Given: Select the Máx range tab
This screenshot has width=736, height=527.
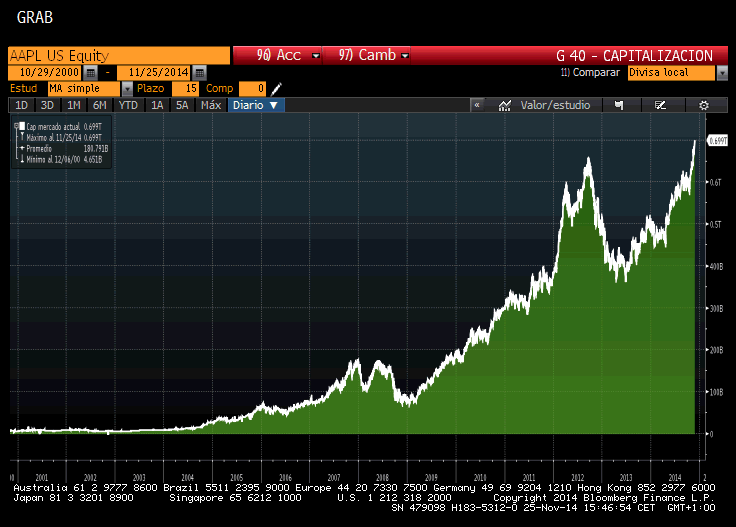Looking at the screenshot, I should [x=211, y=105].
